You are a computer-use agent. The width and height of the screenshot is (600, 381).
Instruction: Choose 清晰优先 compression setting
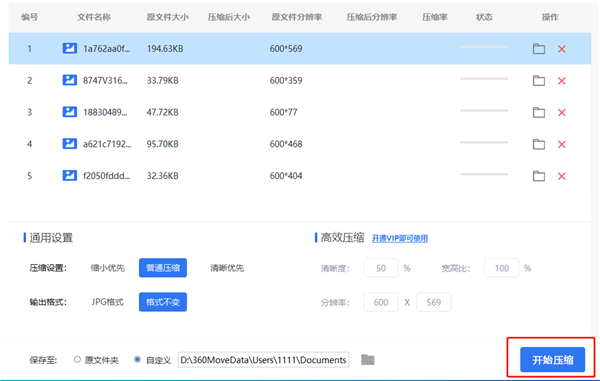tap(227, 268)
